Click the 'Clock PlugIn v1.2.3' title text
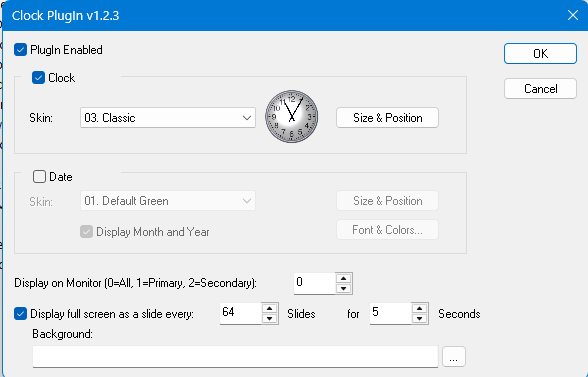Image resolution: width=588 pixels, height=377 pixels. point(66,16)
